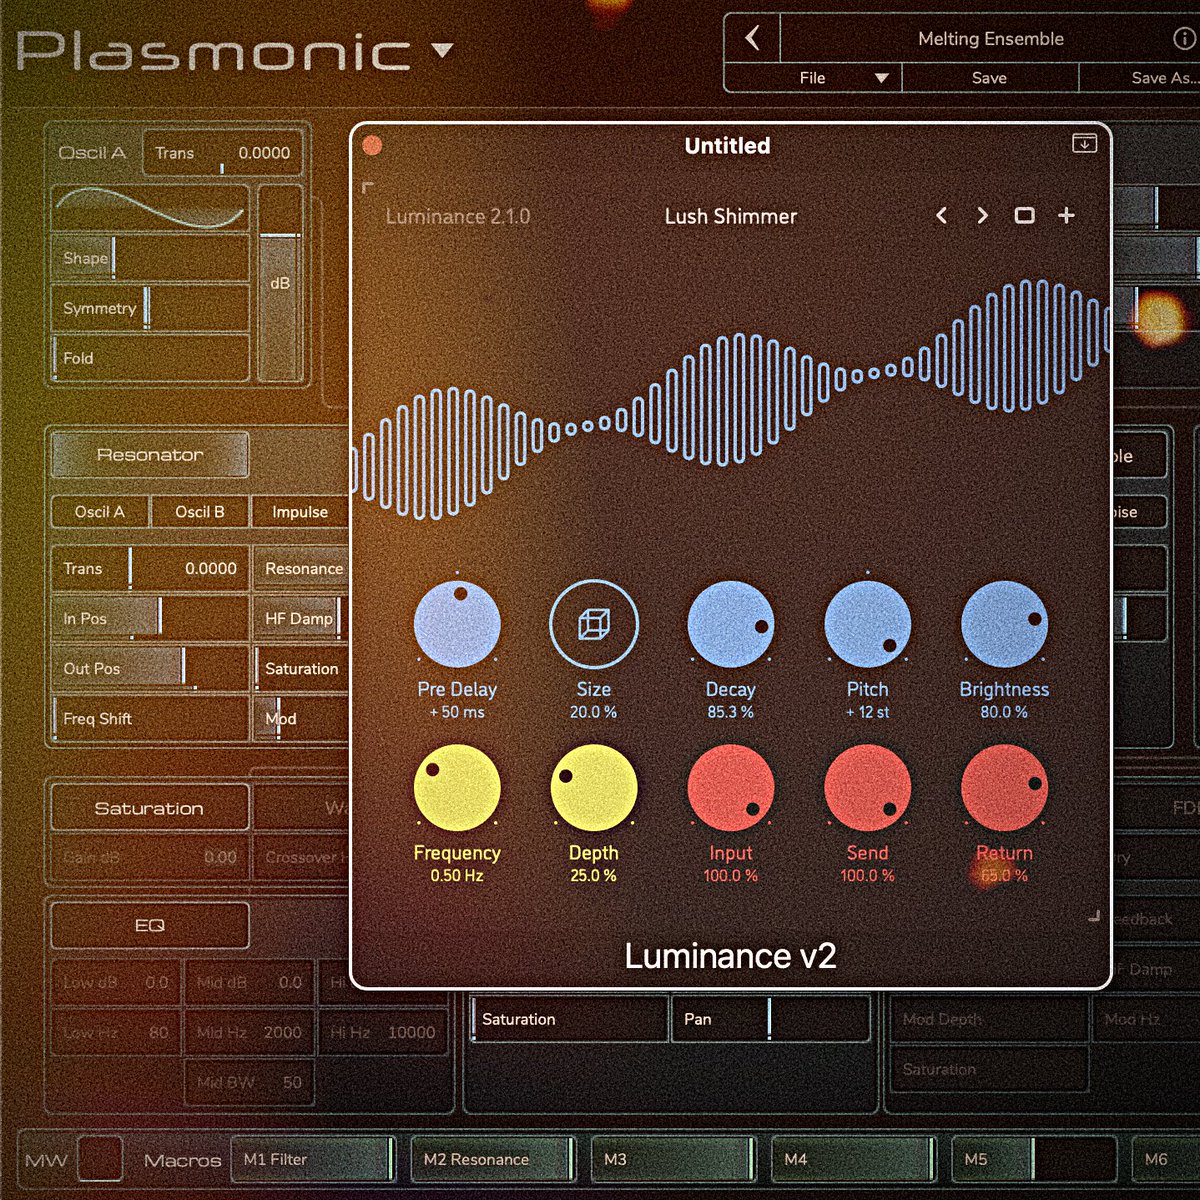Viewport: 1200px width, 1200px height.
Task: Click the M1 Filter macro slider
Action: [314, 1159]
